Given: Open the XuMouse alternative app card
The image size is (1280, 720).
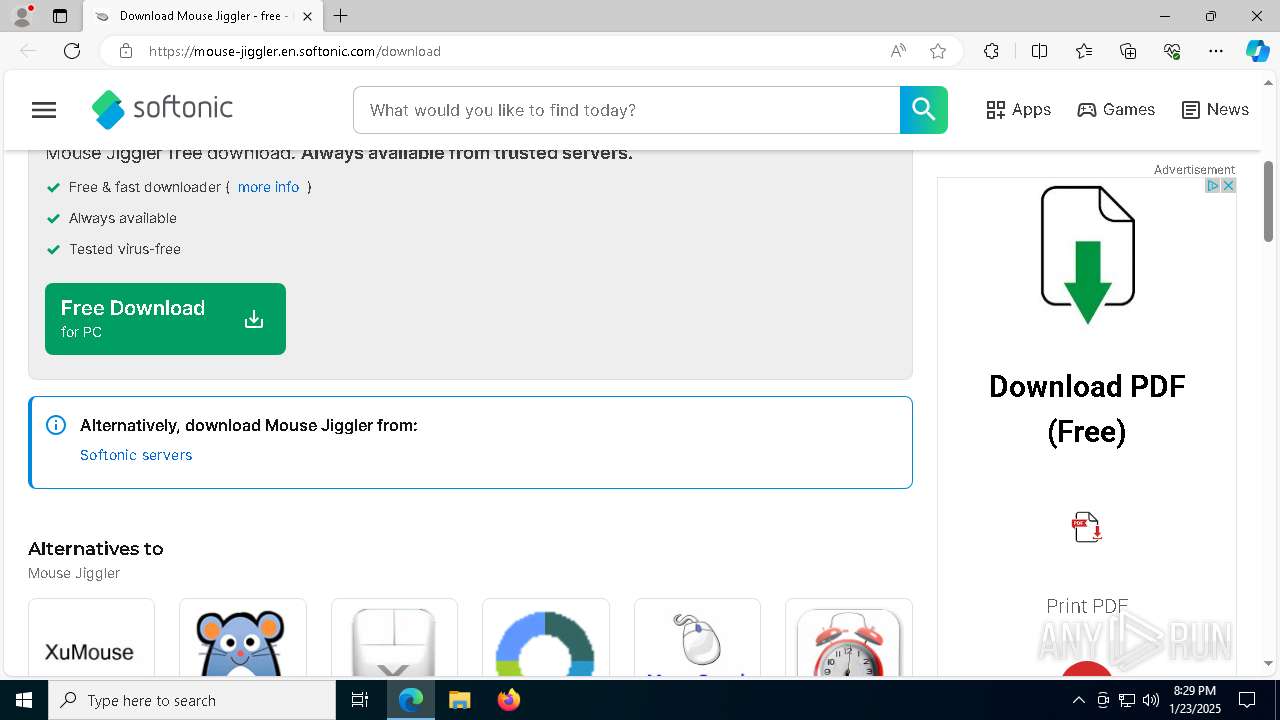Looking at the screenshot, I should point(91,638).
